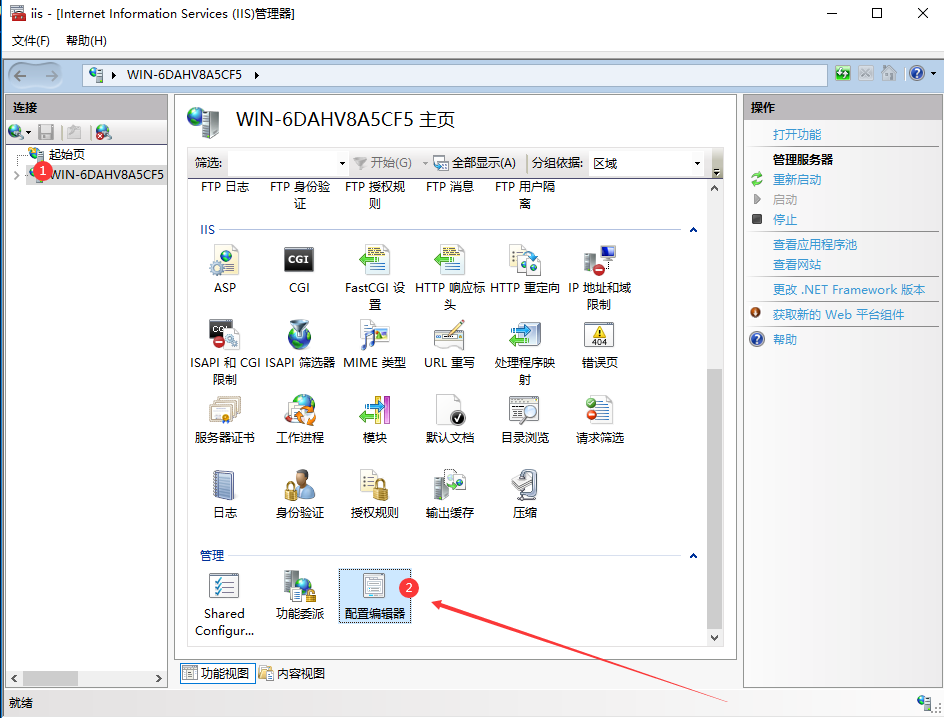Open the 分组依据 区域 dropdown
This screenshot has height=718, width=944.
[647, 163]
